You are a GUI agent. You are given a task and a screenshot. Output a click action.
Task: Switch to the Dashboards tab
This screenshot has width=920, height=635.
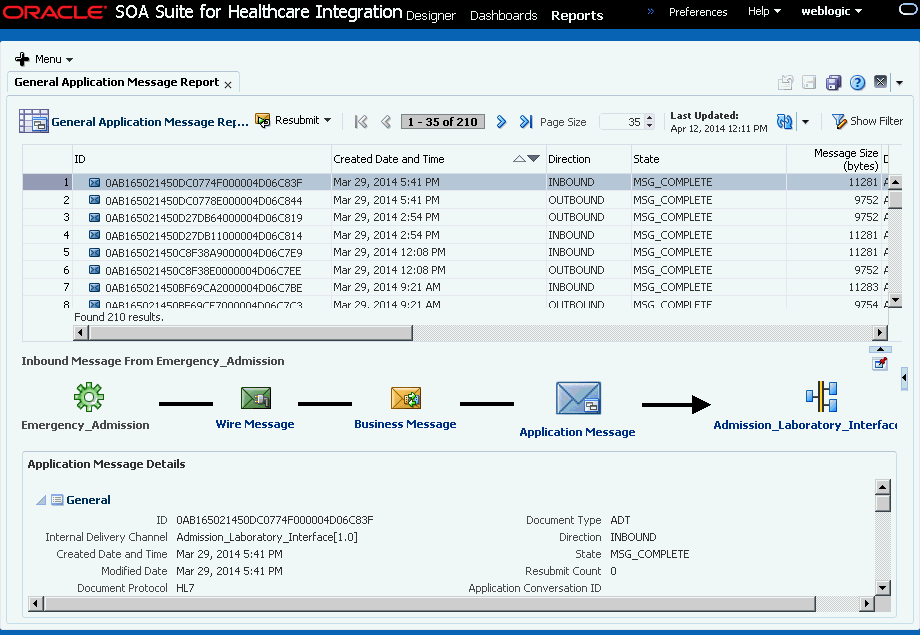(503, 15)
